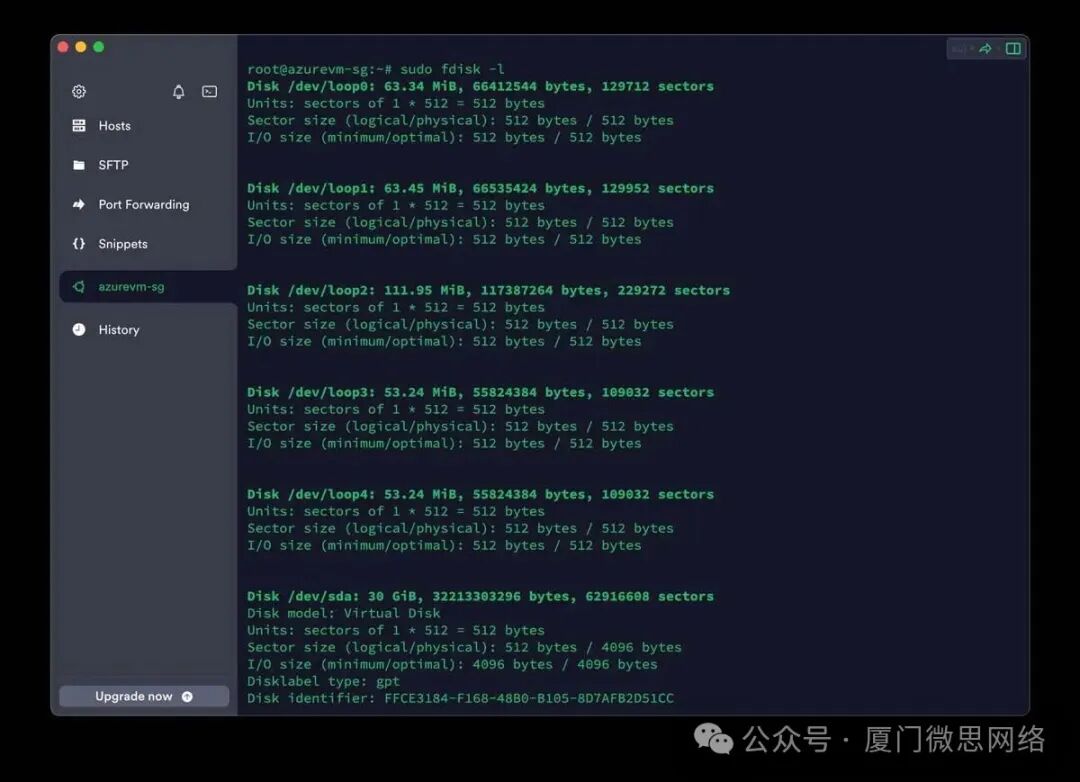Switch to the azurevm-sg session tab
The image size is (1080, 782).
[x=148, y=287]
